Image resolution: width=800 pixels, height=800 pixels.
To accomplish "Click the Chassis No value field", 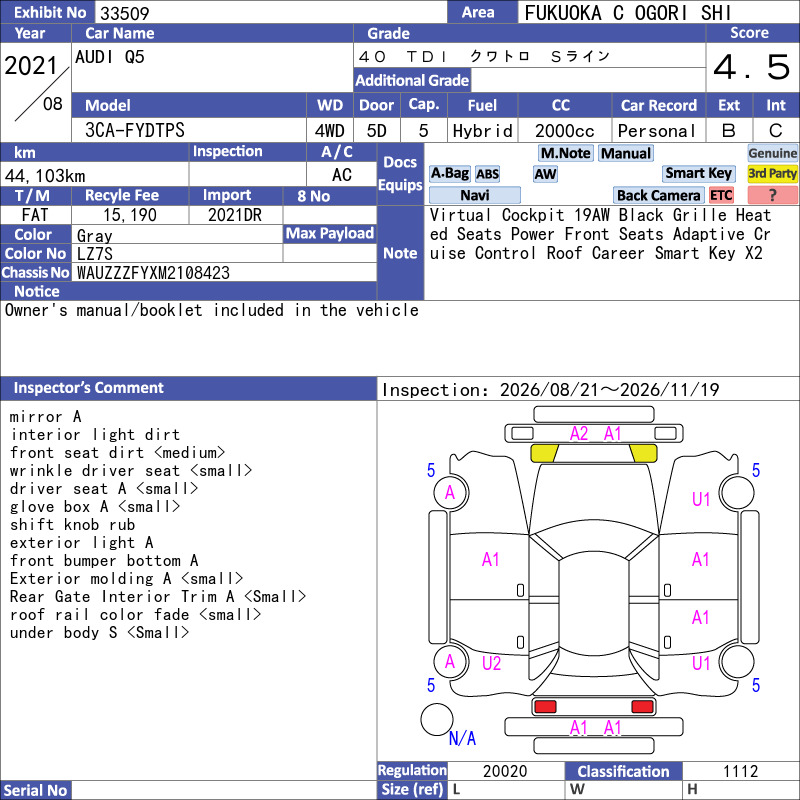I will [224, 273].
